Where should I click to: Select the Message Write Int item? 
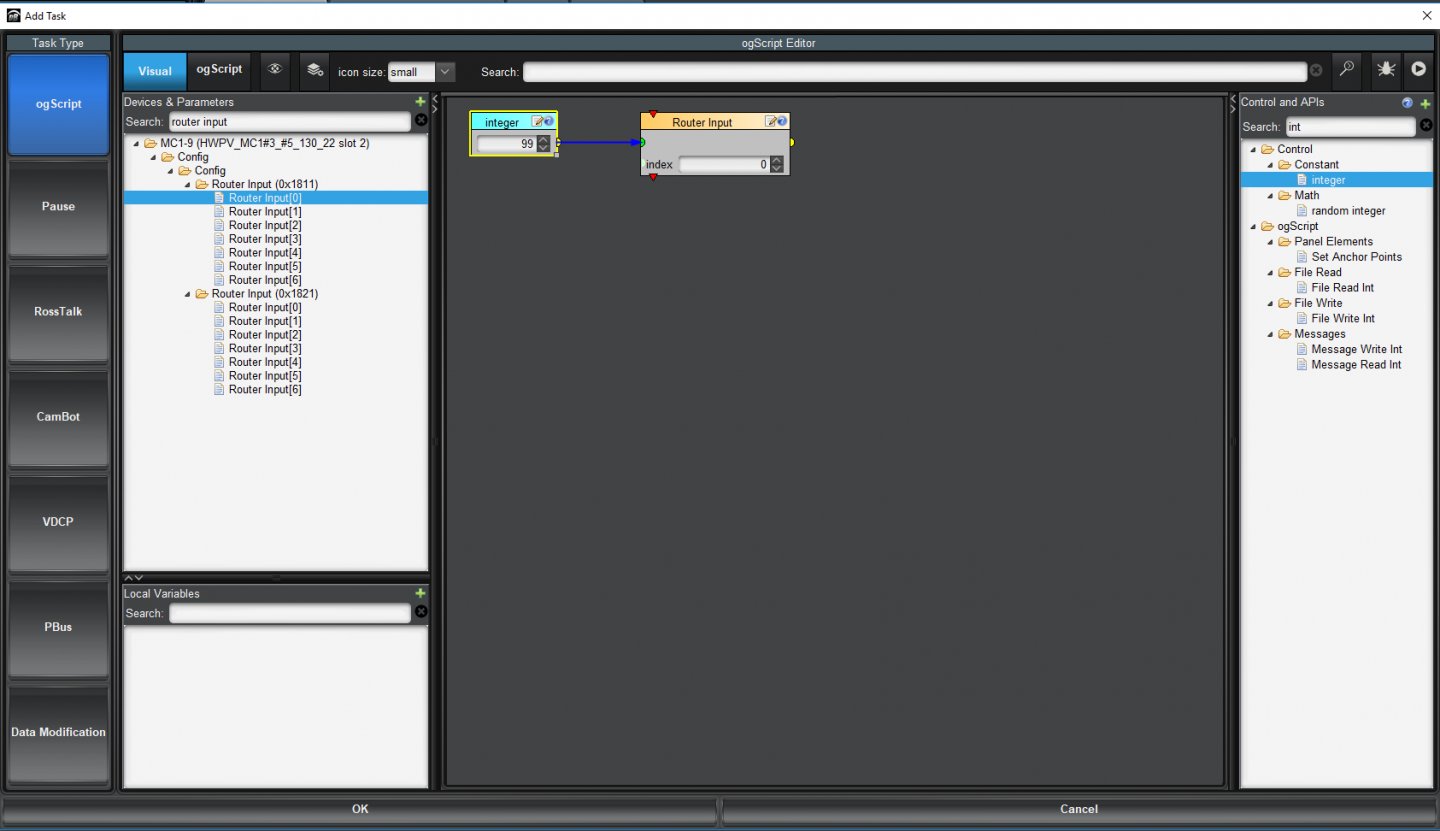1356,350
